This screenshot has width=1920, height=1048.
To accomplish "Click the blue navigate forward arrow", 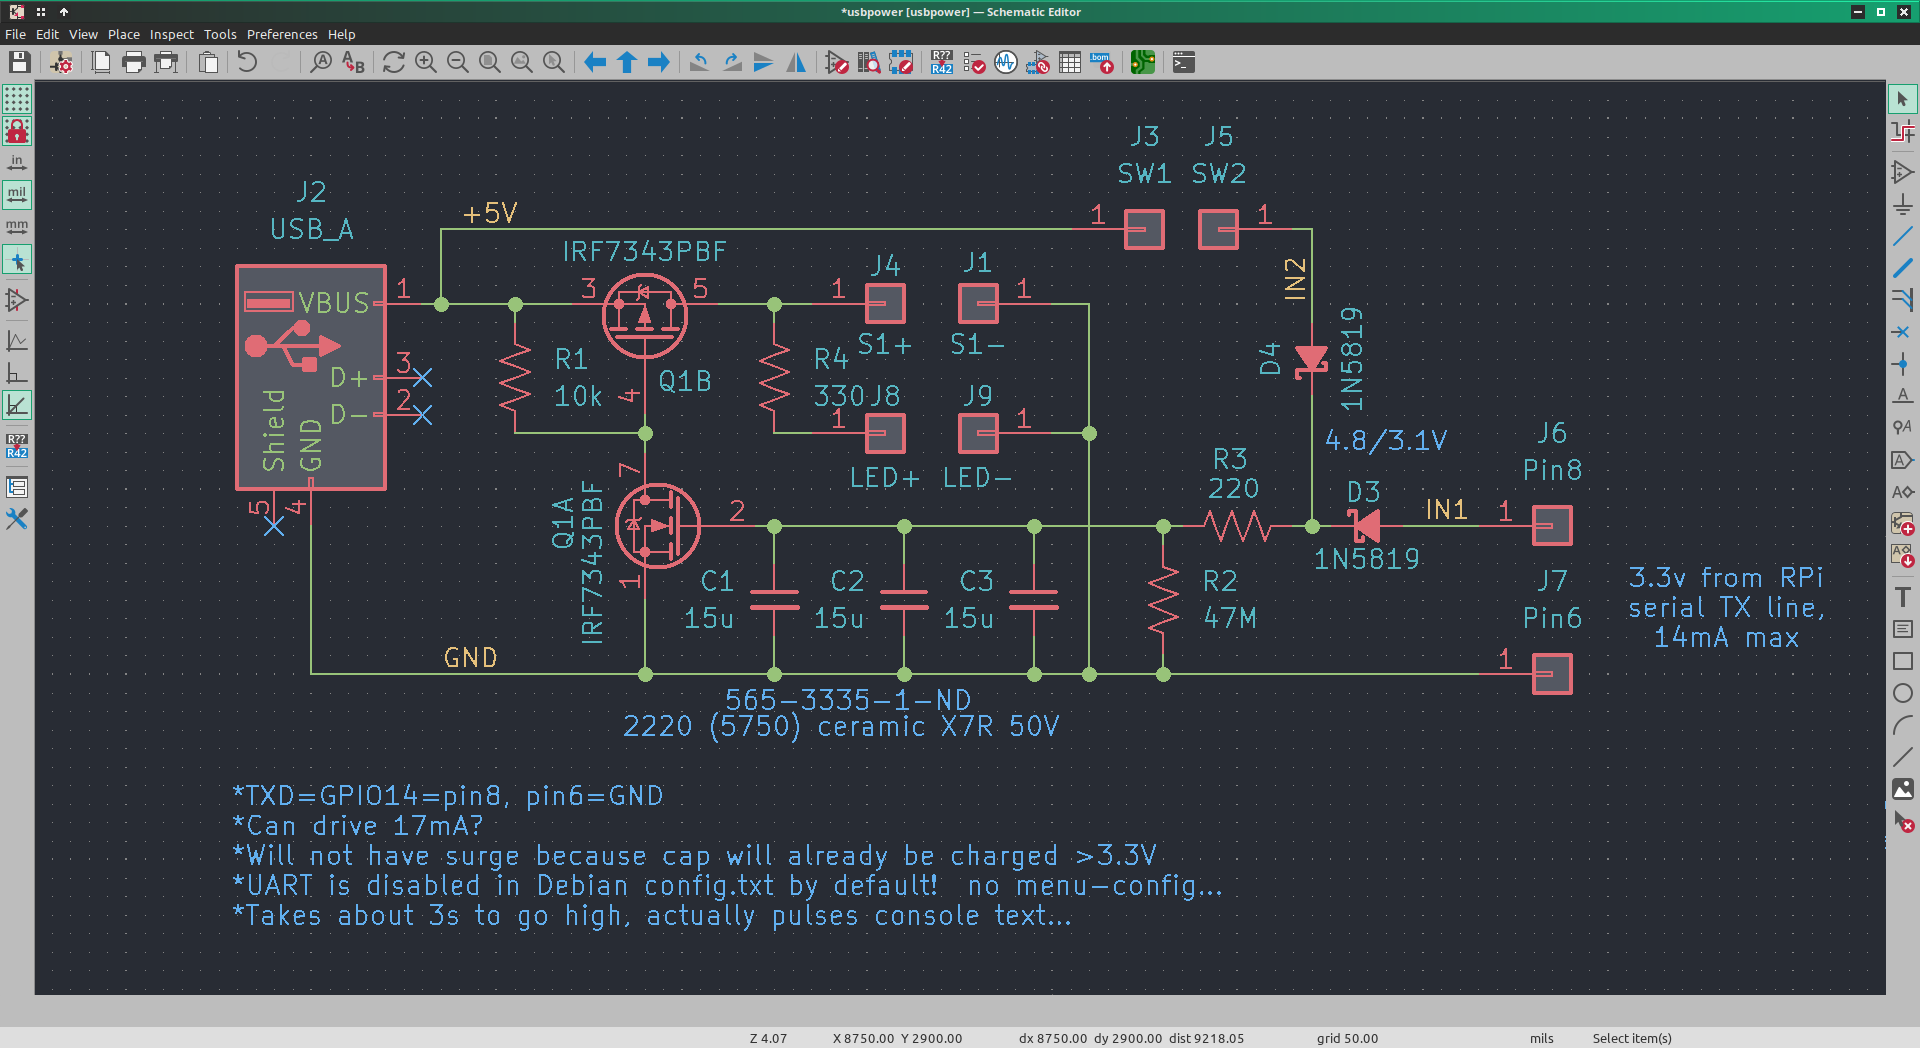I will (659, 62).
